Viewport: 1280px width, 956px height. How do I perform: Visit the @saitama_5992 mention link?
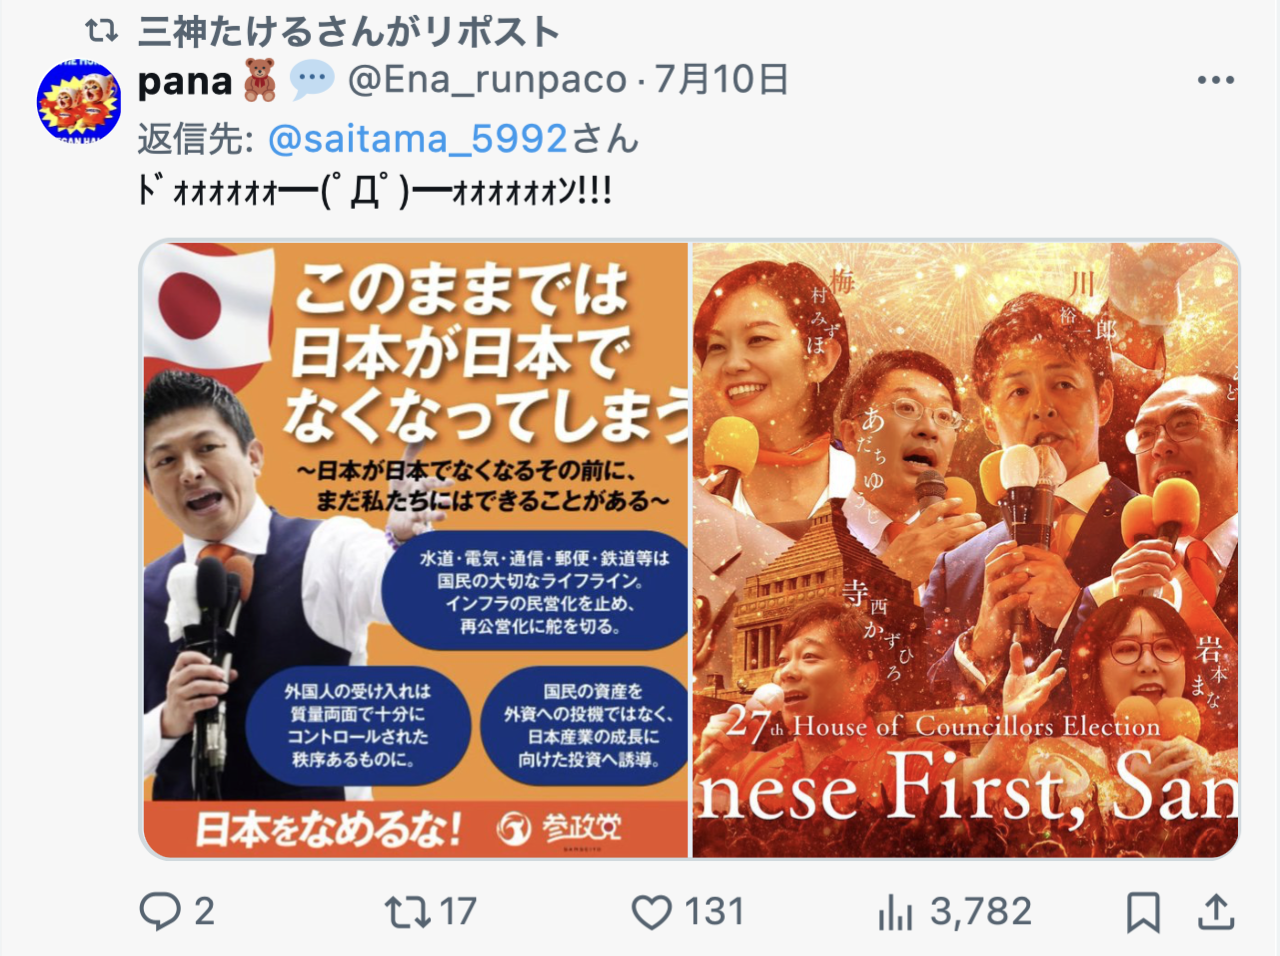pos(418,139)
